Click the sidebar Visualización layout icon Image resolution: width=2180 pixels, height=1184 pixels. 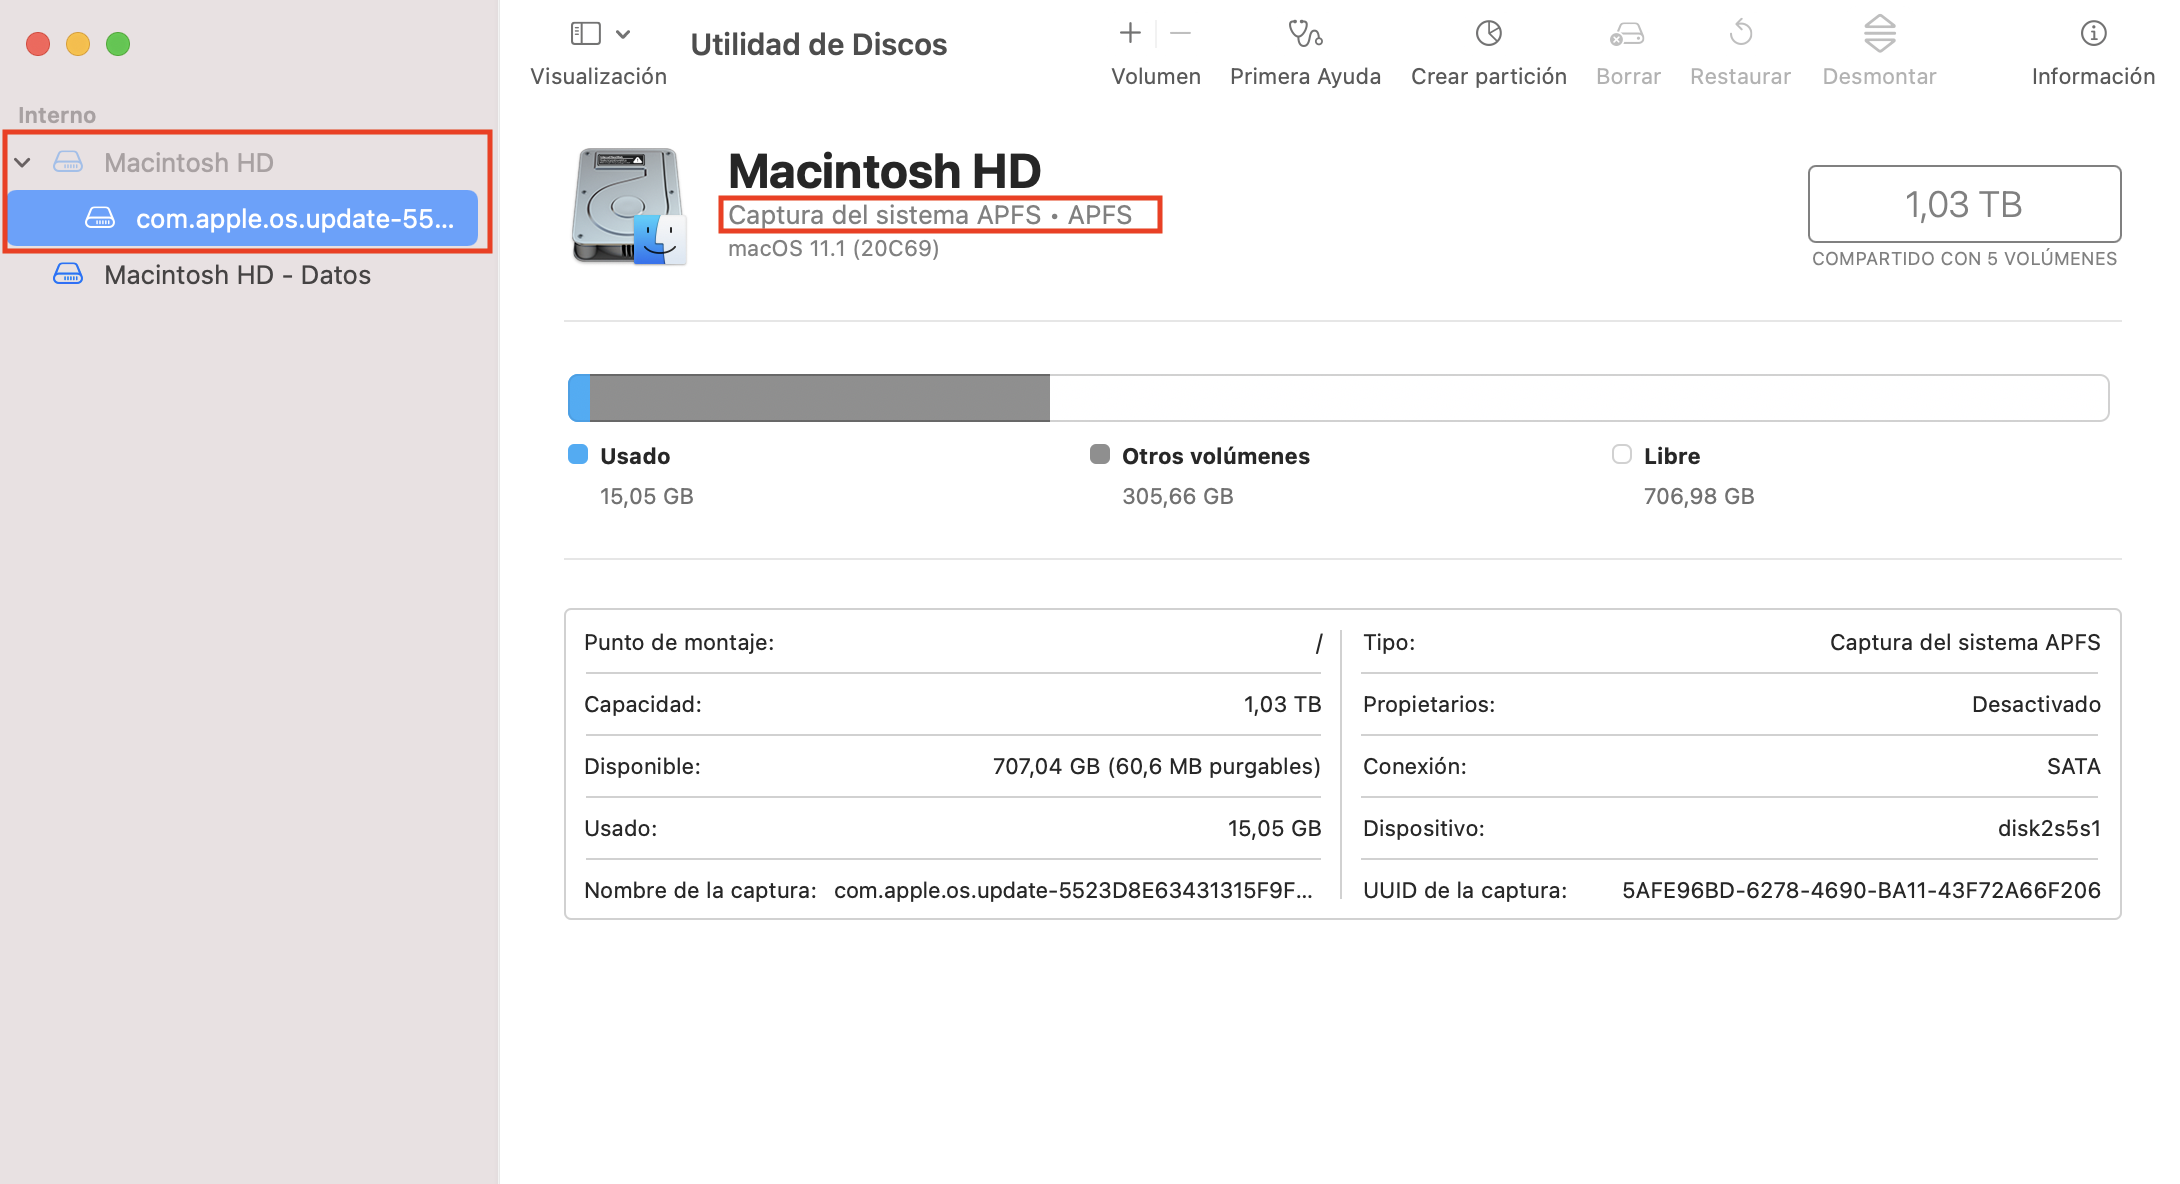(585, 34)
